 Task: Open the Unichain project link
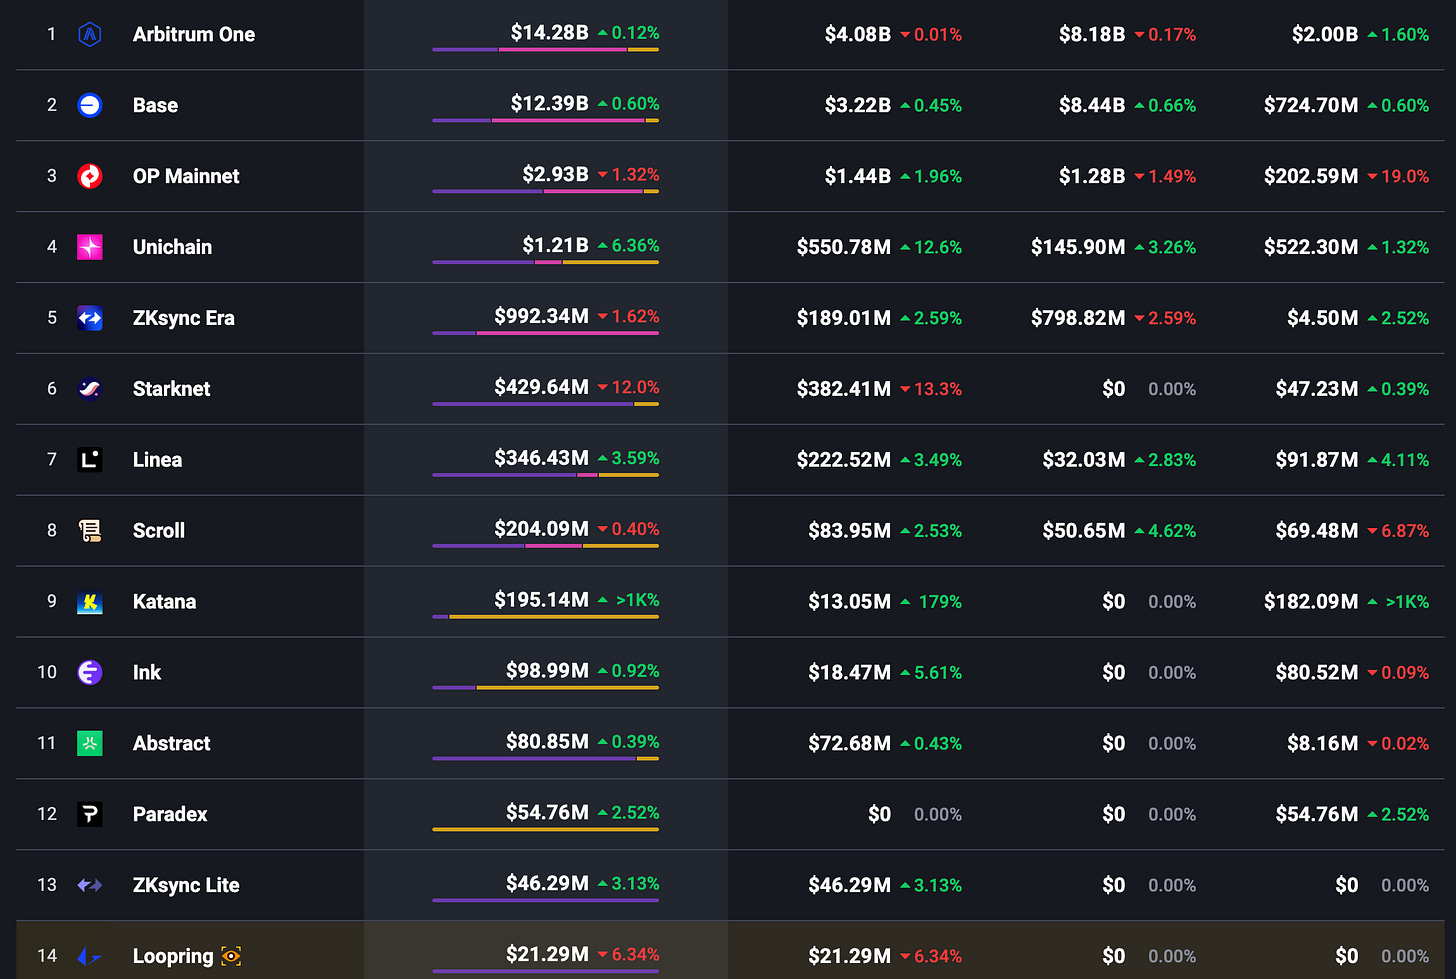point(172,247)
